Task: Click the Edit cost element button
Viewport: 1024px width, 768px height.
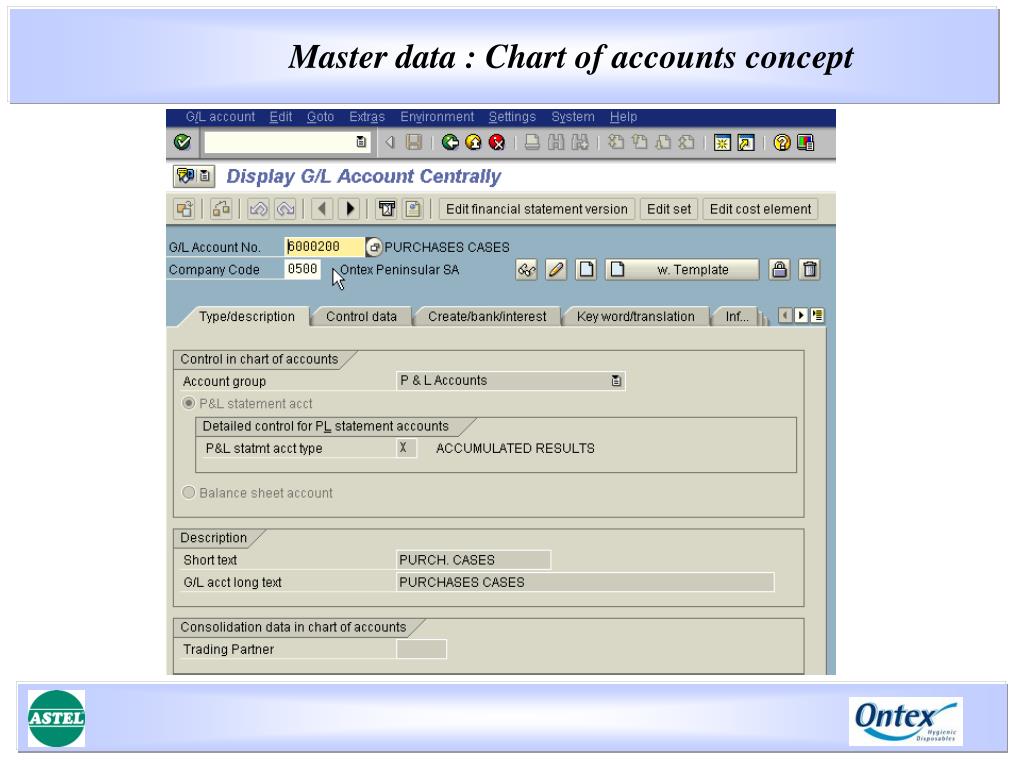Action: (x=760, y=209)
